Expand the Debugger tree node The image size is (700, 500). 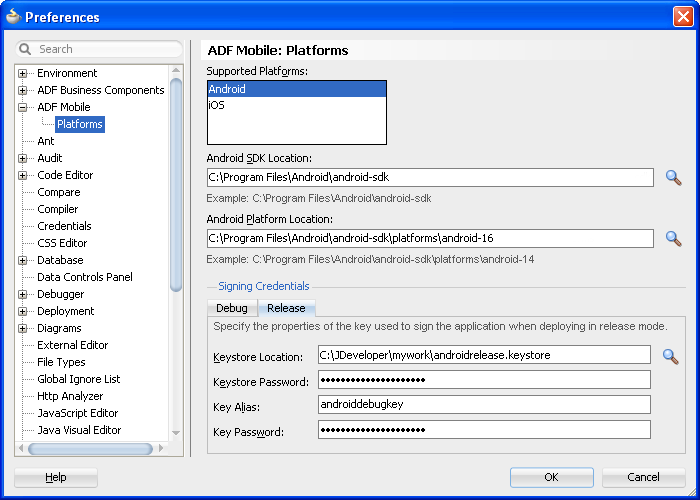click(22, 294)
